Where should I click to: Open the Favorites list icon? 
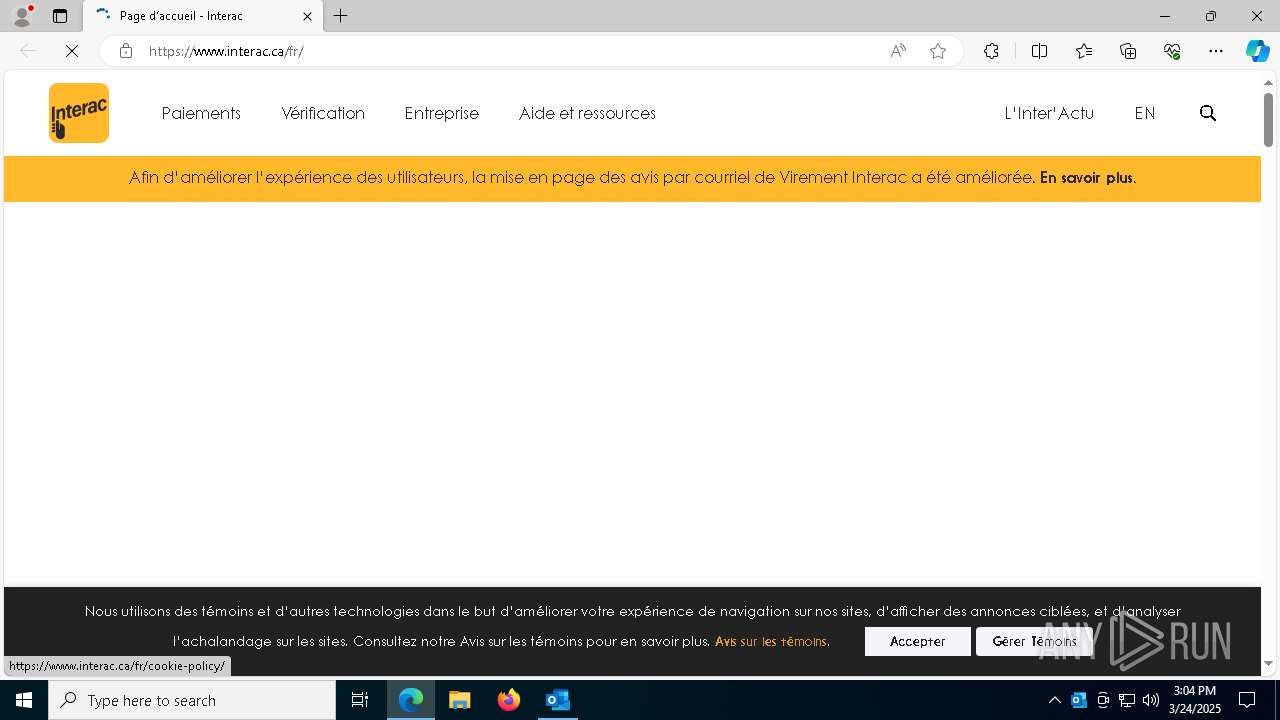point(1084,51)
